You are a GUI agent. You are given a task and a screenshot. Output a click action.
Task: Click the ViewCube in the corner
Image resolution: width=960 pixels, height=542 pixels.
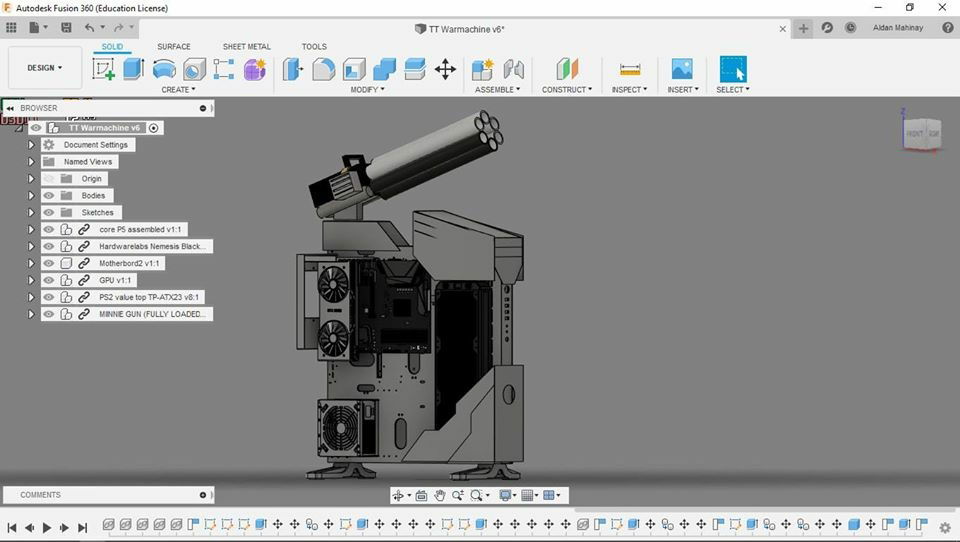click(921, 133)
